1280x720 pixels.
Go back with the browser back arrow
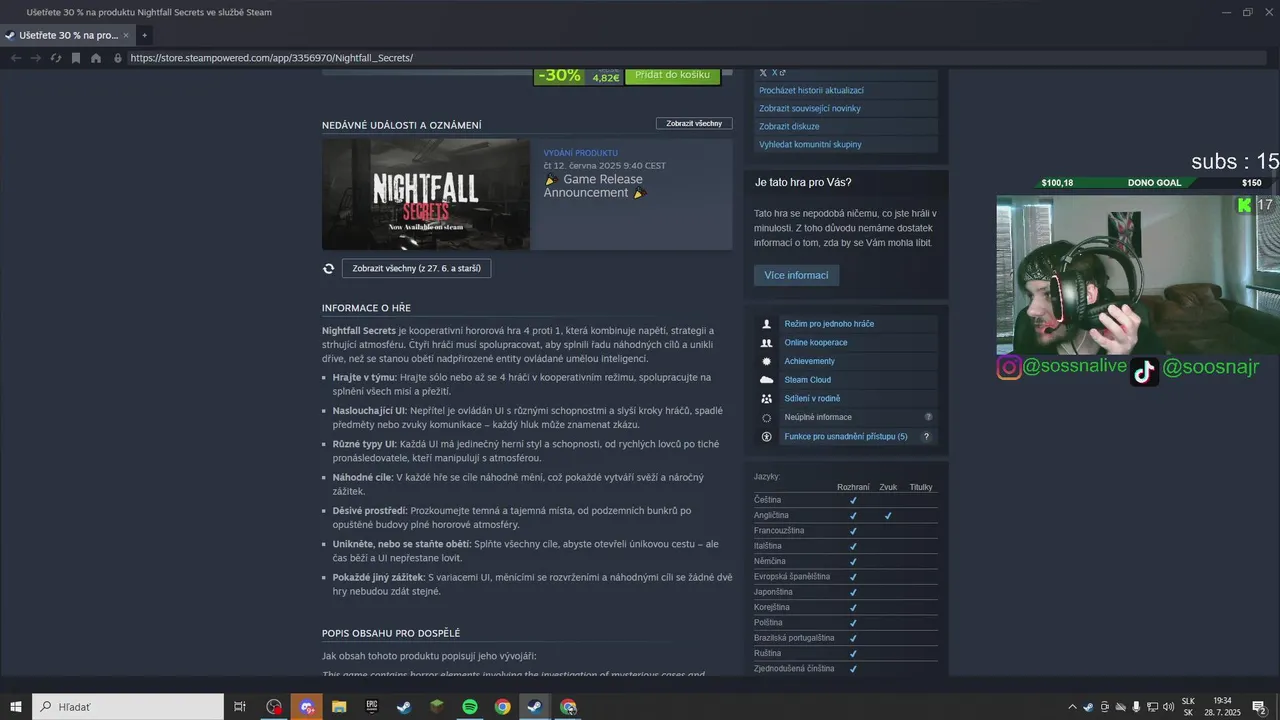[15, 58]
